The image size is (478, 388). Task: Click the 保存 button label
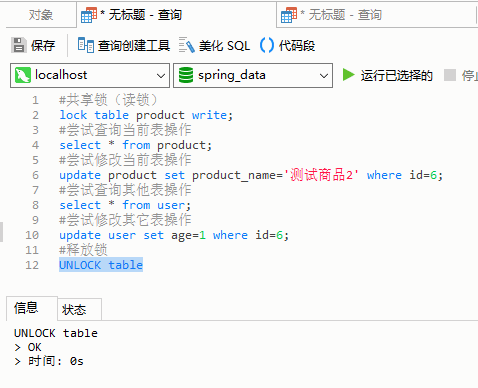click(x=43, y=46)
